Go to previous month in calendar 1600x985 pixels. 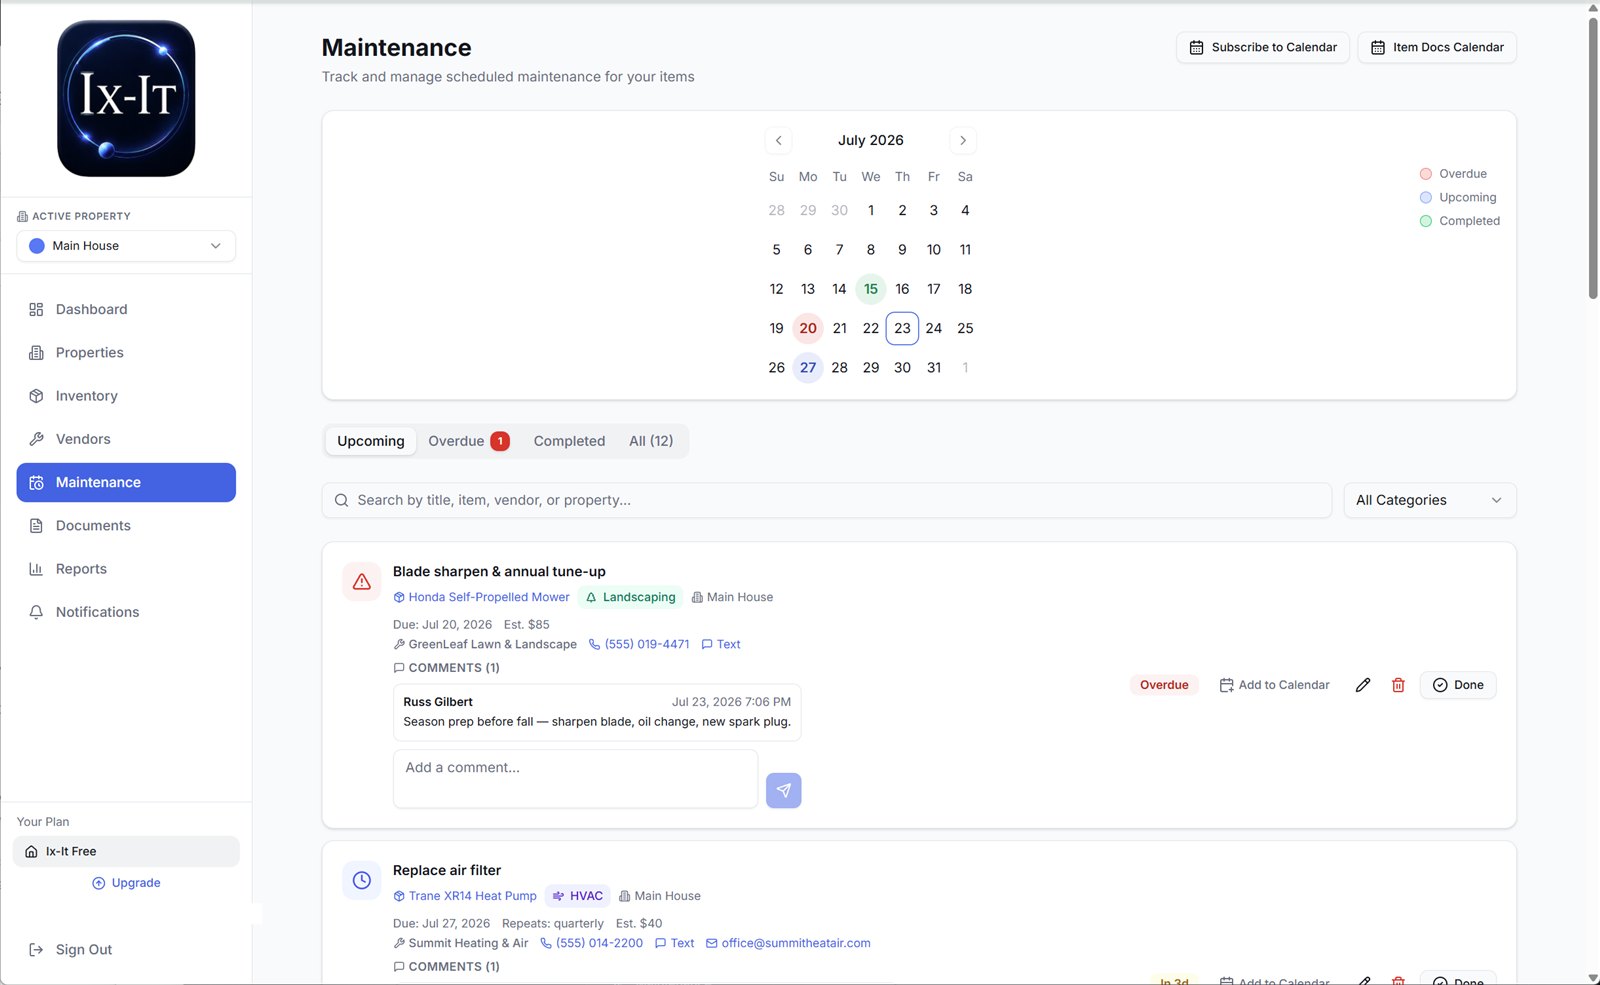tap(779, 141)
